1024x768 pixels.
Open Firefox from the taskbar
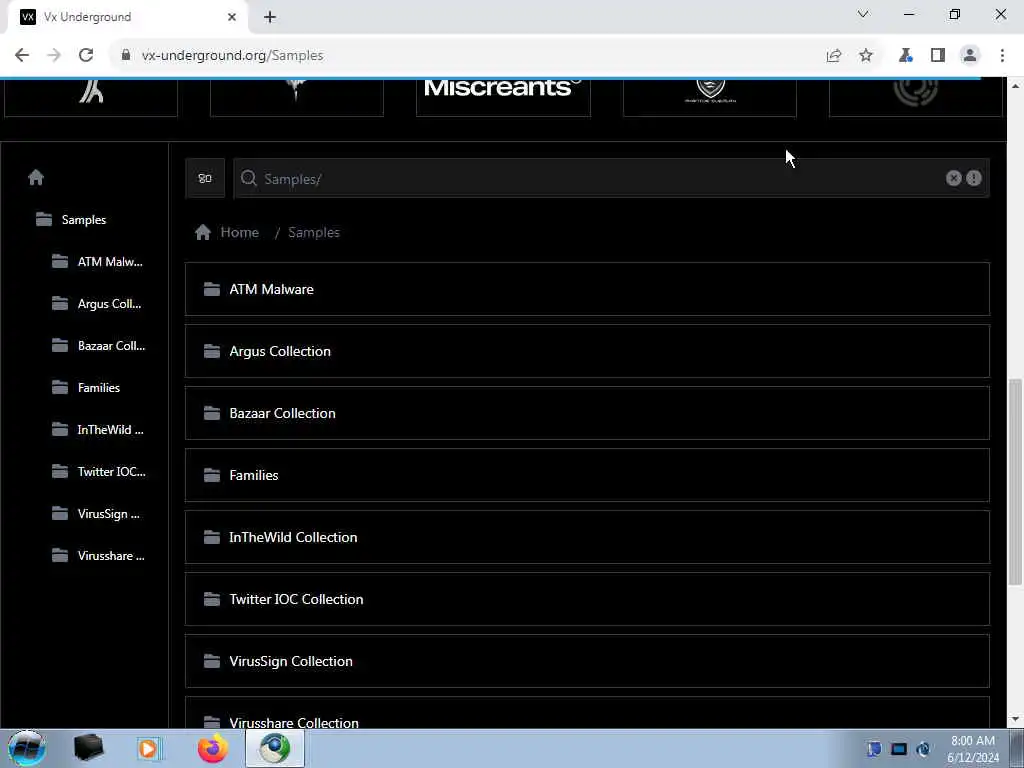coord(213,748)
